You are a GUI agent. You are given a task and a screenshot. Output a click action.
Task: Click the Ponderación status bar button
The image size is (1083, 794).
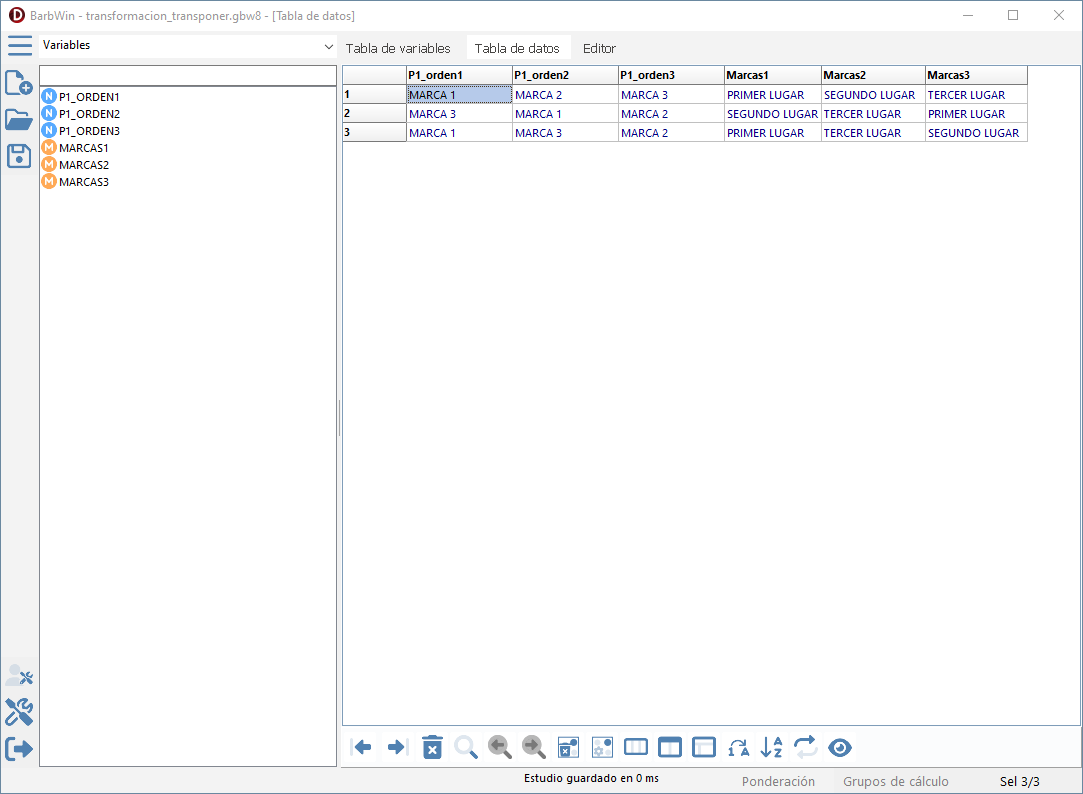(x=778, y=781)
